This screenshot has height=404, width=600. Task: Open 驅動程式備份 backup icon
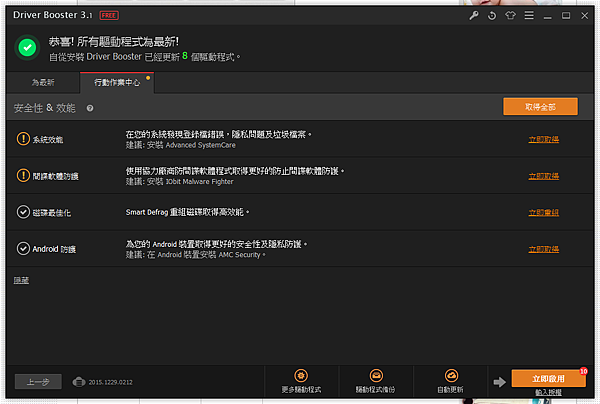point(376,376)
